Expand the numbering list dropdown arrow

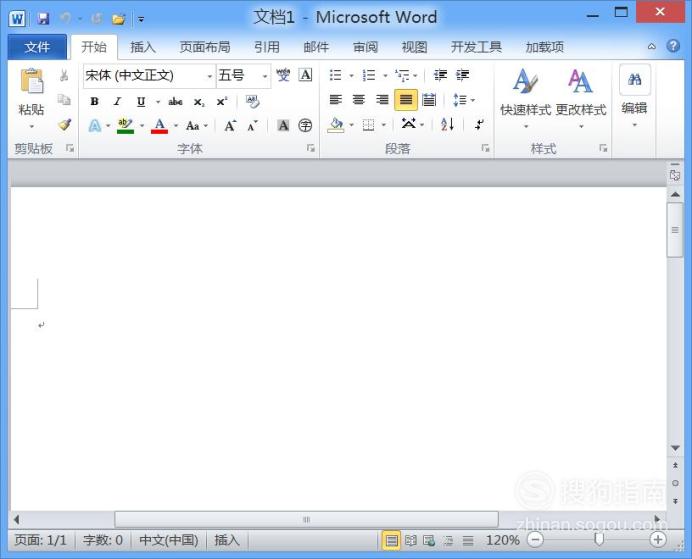click(x=385, y=76)
